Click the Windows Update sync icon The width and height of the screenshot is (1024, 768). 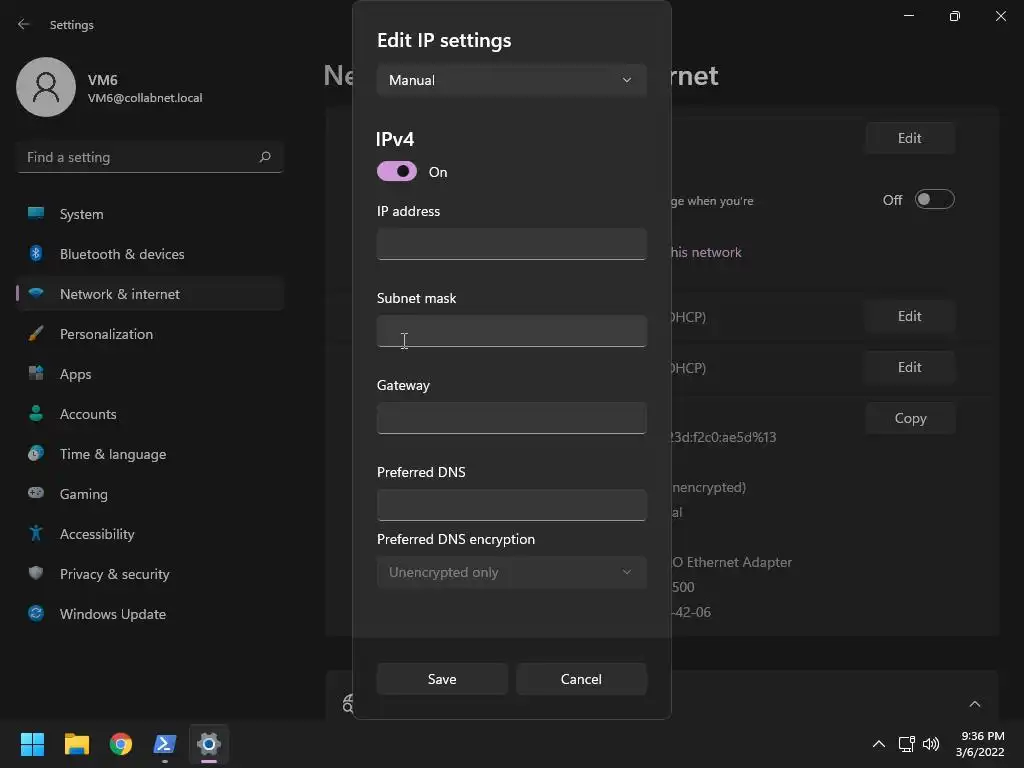pos(36,614)
